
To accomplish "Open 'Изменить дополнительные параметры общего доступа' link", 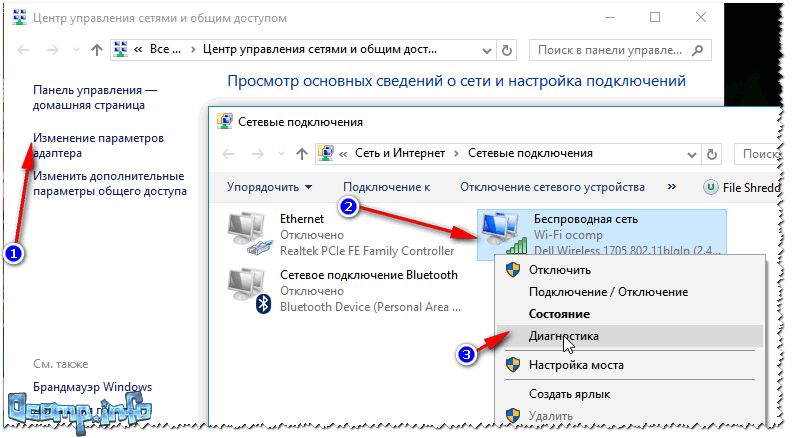I will point(110,184).
